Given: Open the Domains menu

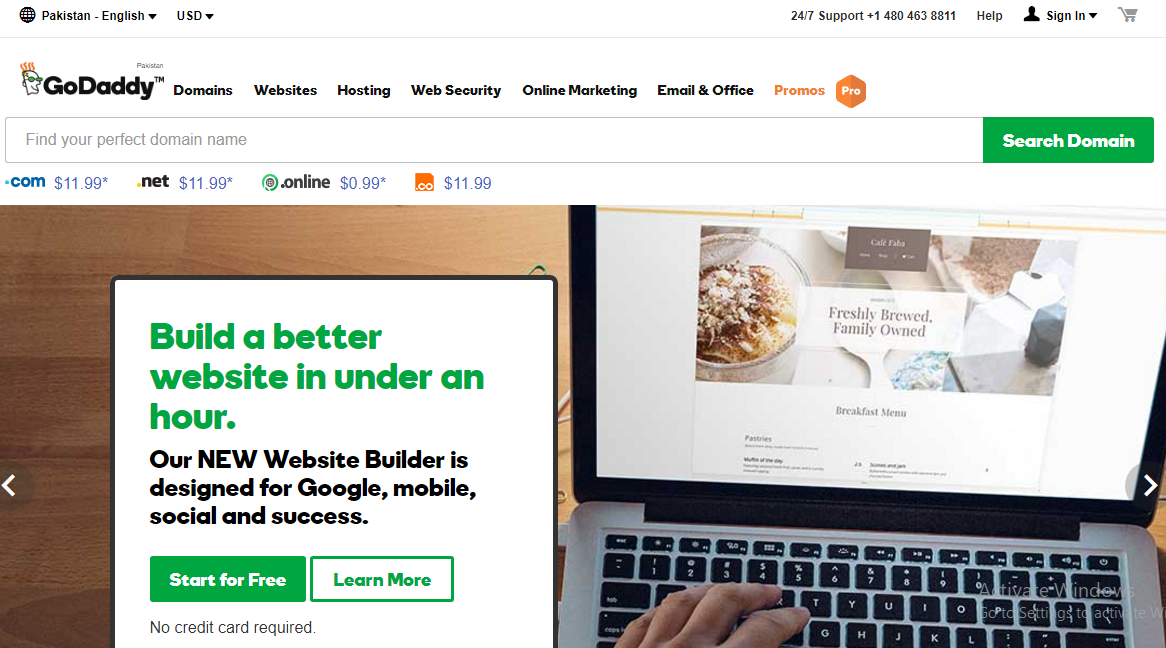Looking at the screenshot, I should click(x=203, y=90).
